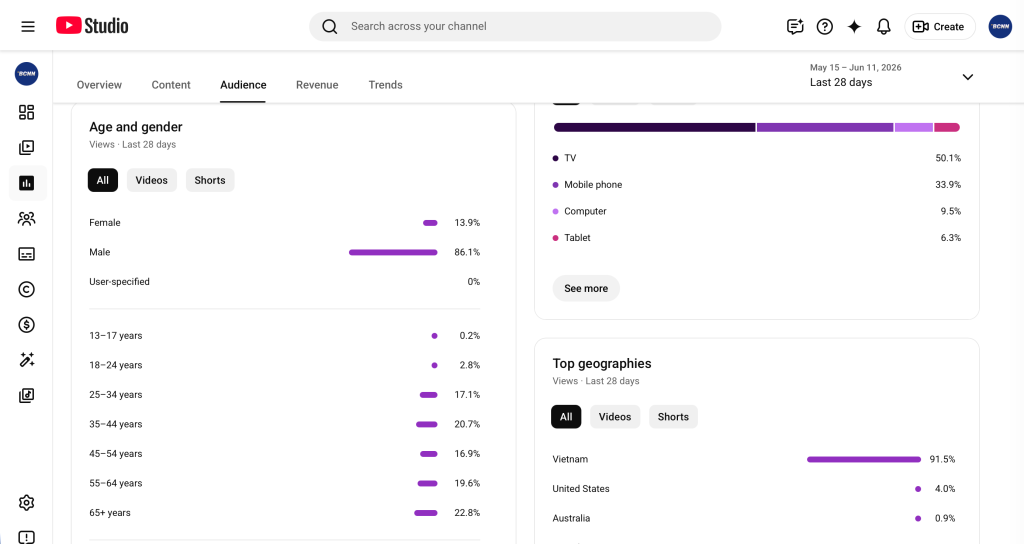The width and height of the screenshot is (1024, 544).
Task: Click the sparkle AI assistant icon
Action: click(854, 27)
